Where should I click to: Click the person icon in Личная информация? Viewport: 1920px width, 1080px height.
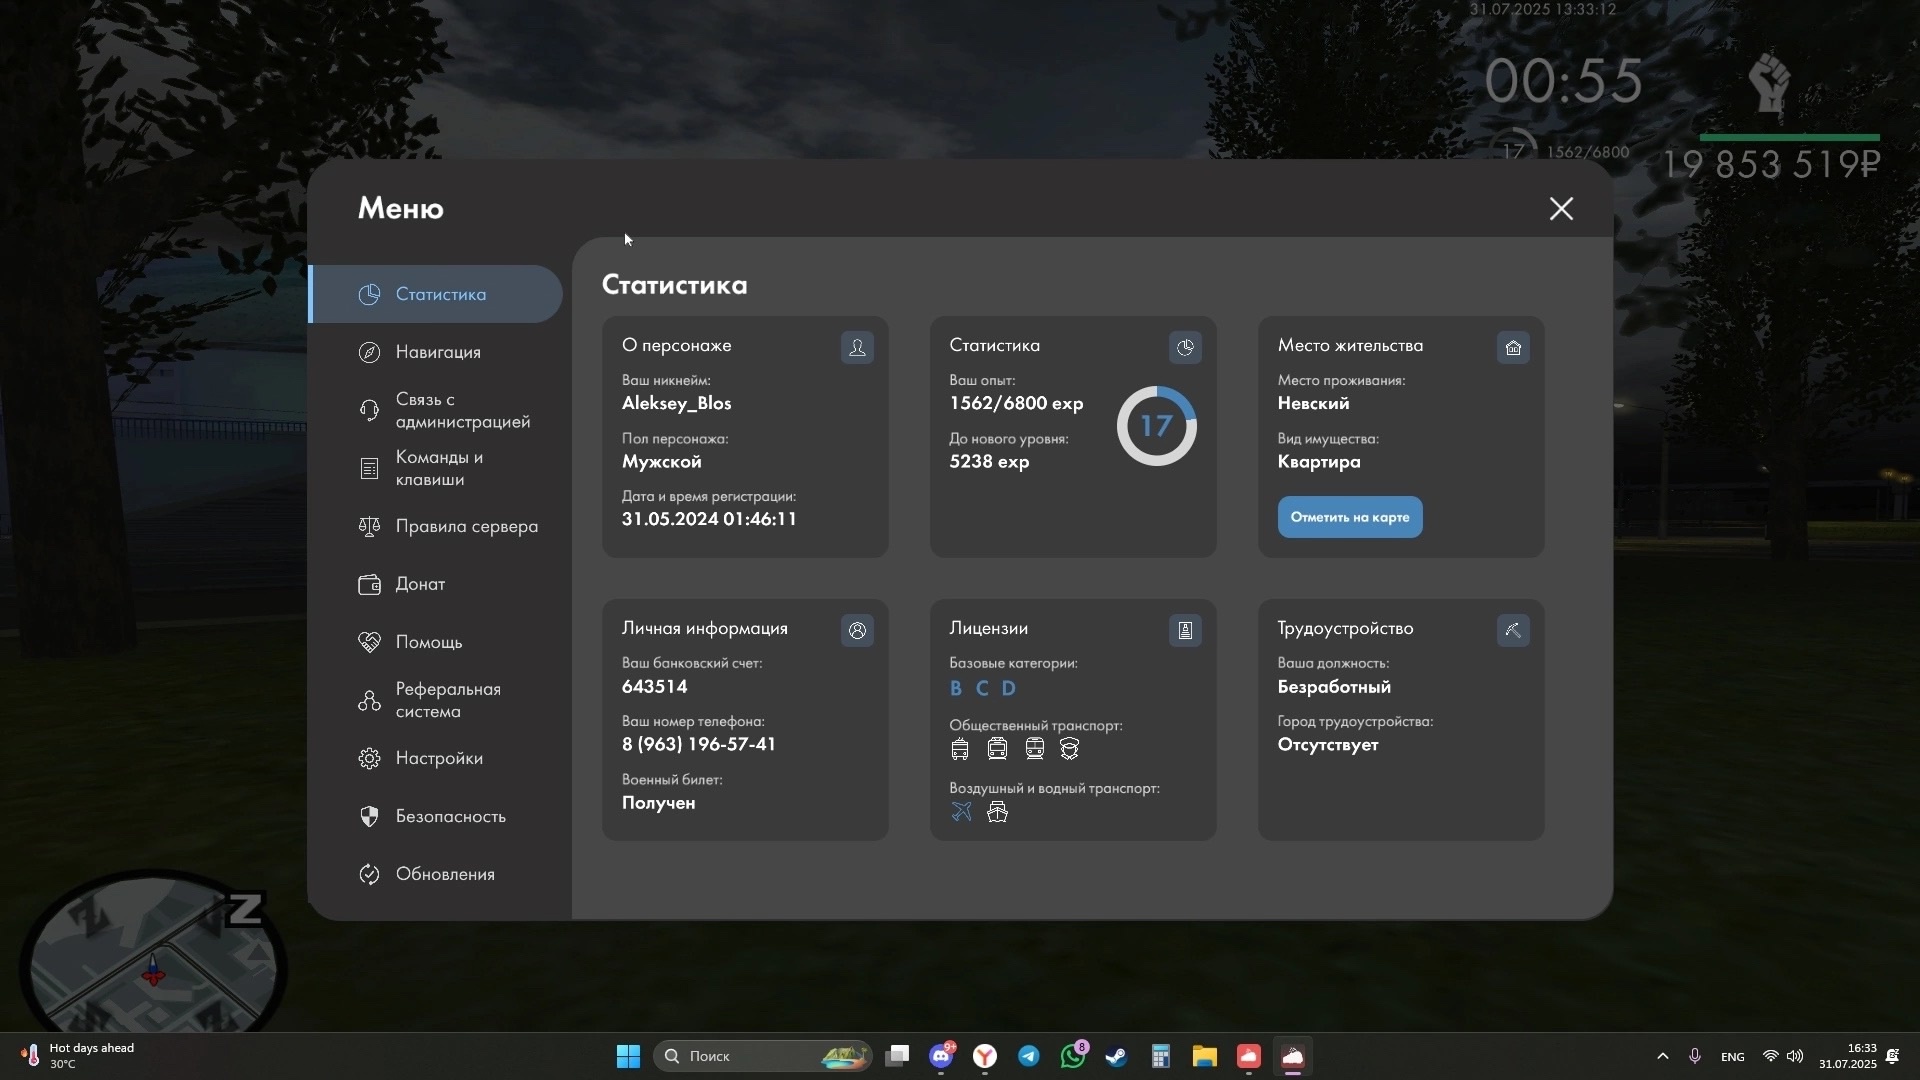tap(857, 630)
